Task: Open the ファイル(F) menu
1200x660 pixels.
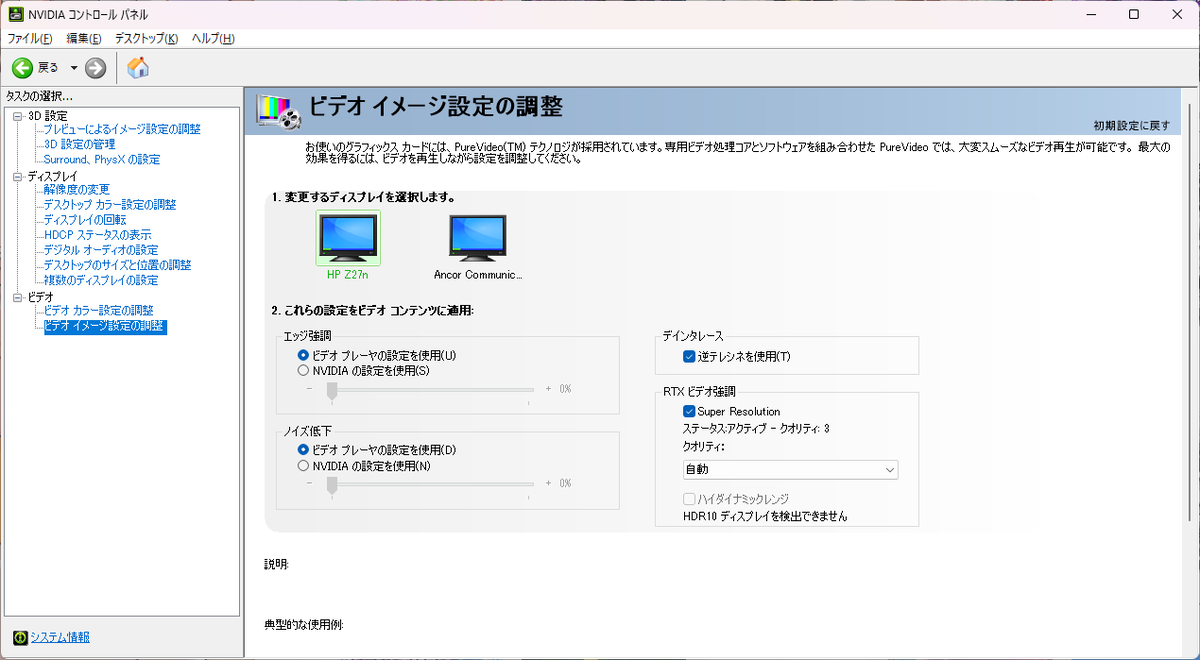Action: point(30,38)
